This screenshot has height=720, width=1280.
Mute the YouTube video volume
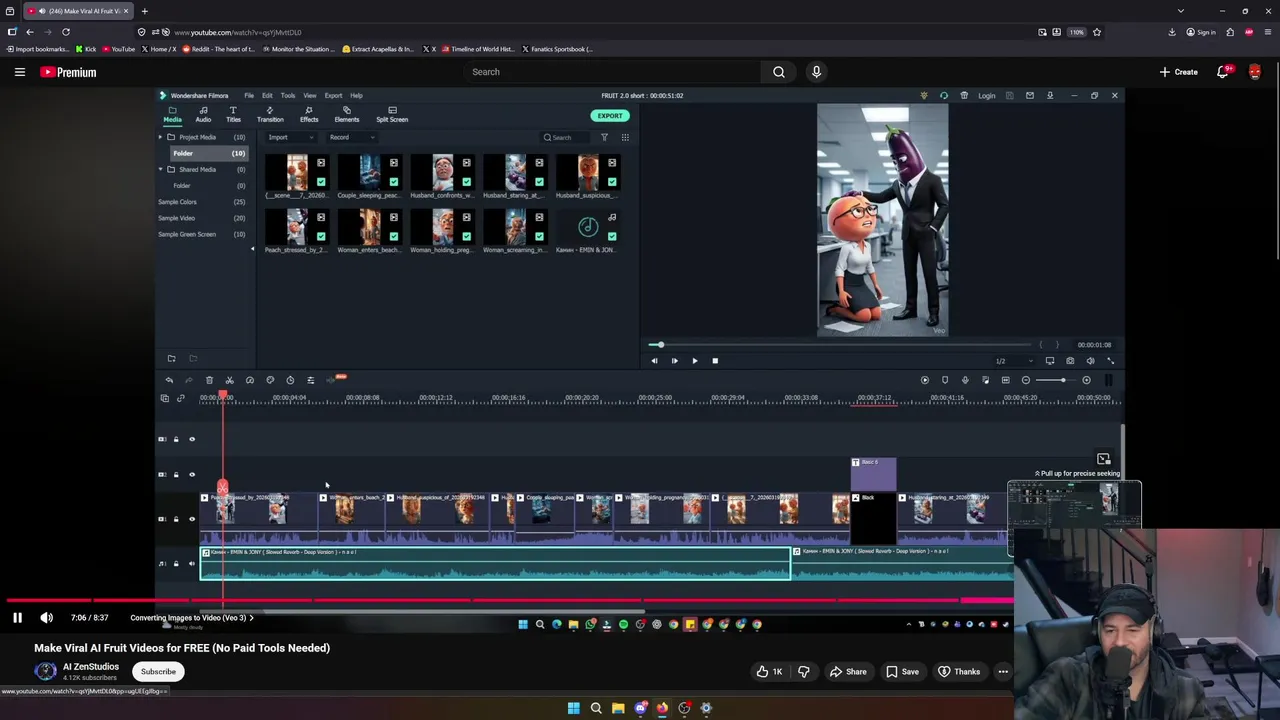[x=46, y=618]
